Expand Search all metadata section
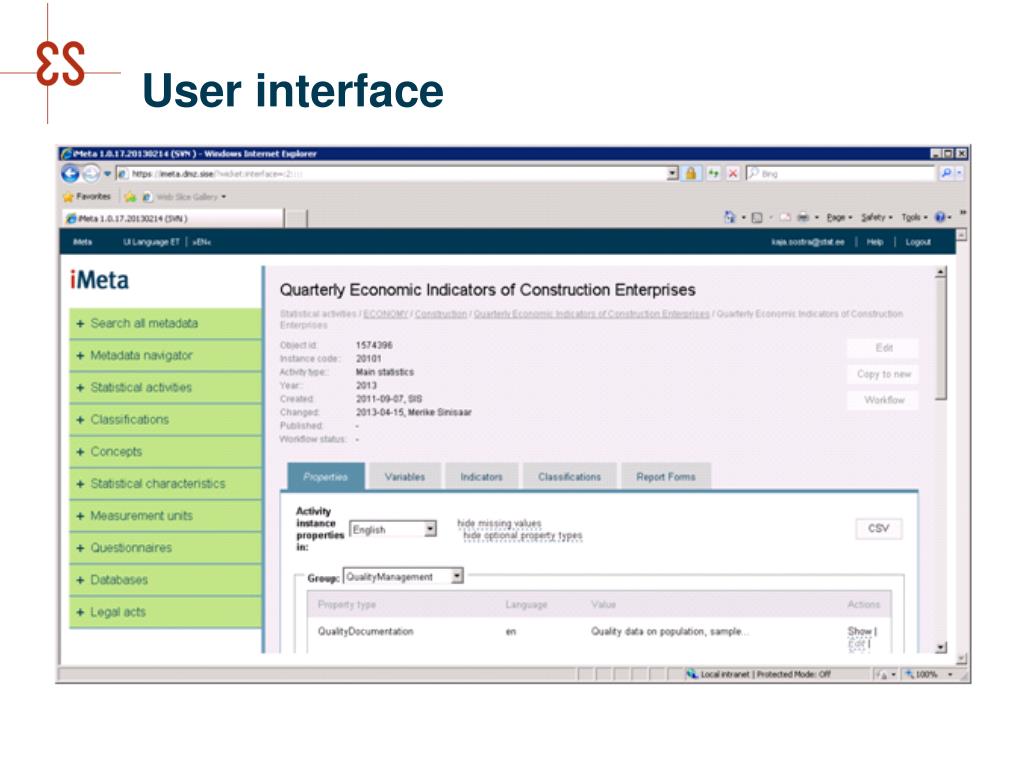The width and height of the screenshot is (1024, 768). click(x=165, y=323)
